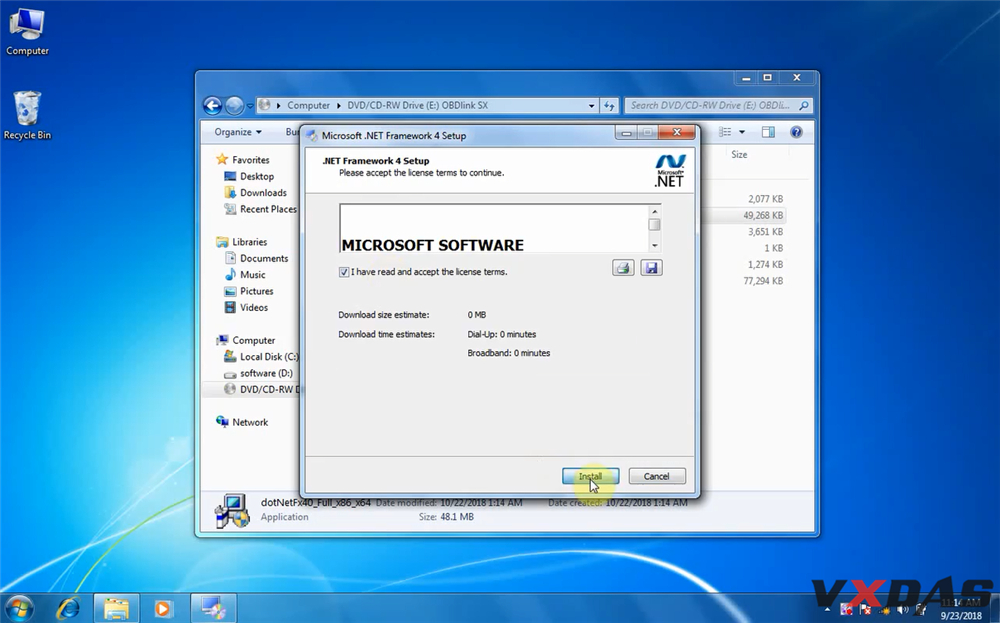1000x623 pixels.
Task: Select Libraries in the navigation pane
Action: pyautogui.click(x=249, y=242)
